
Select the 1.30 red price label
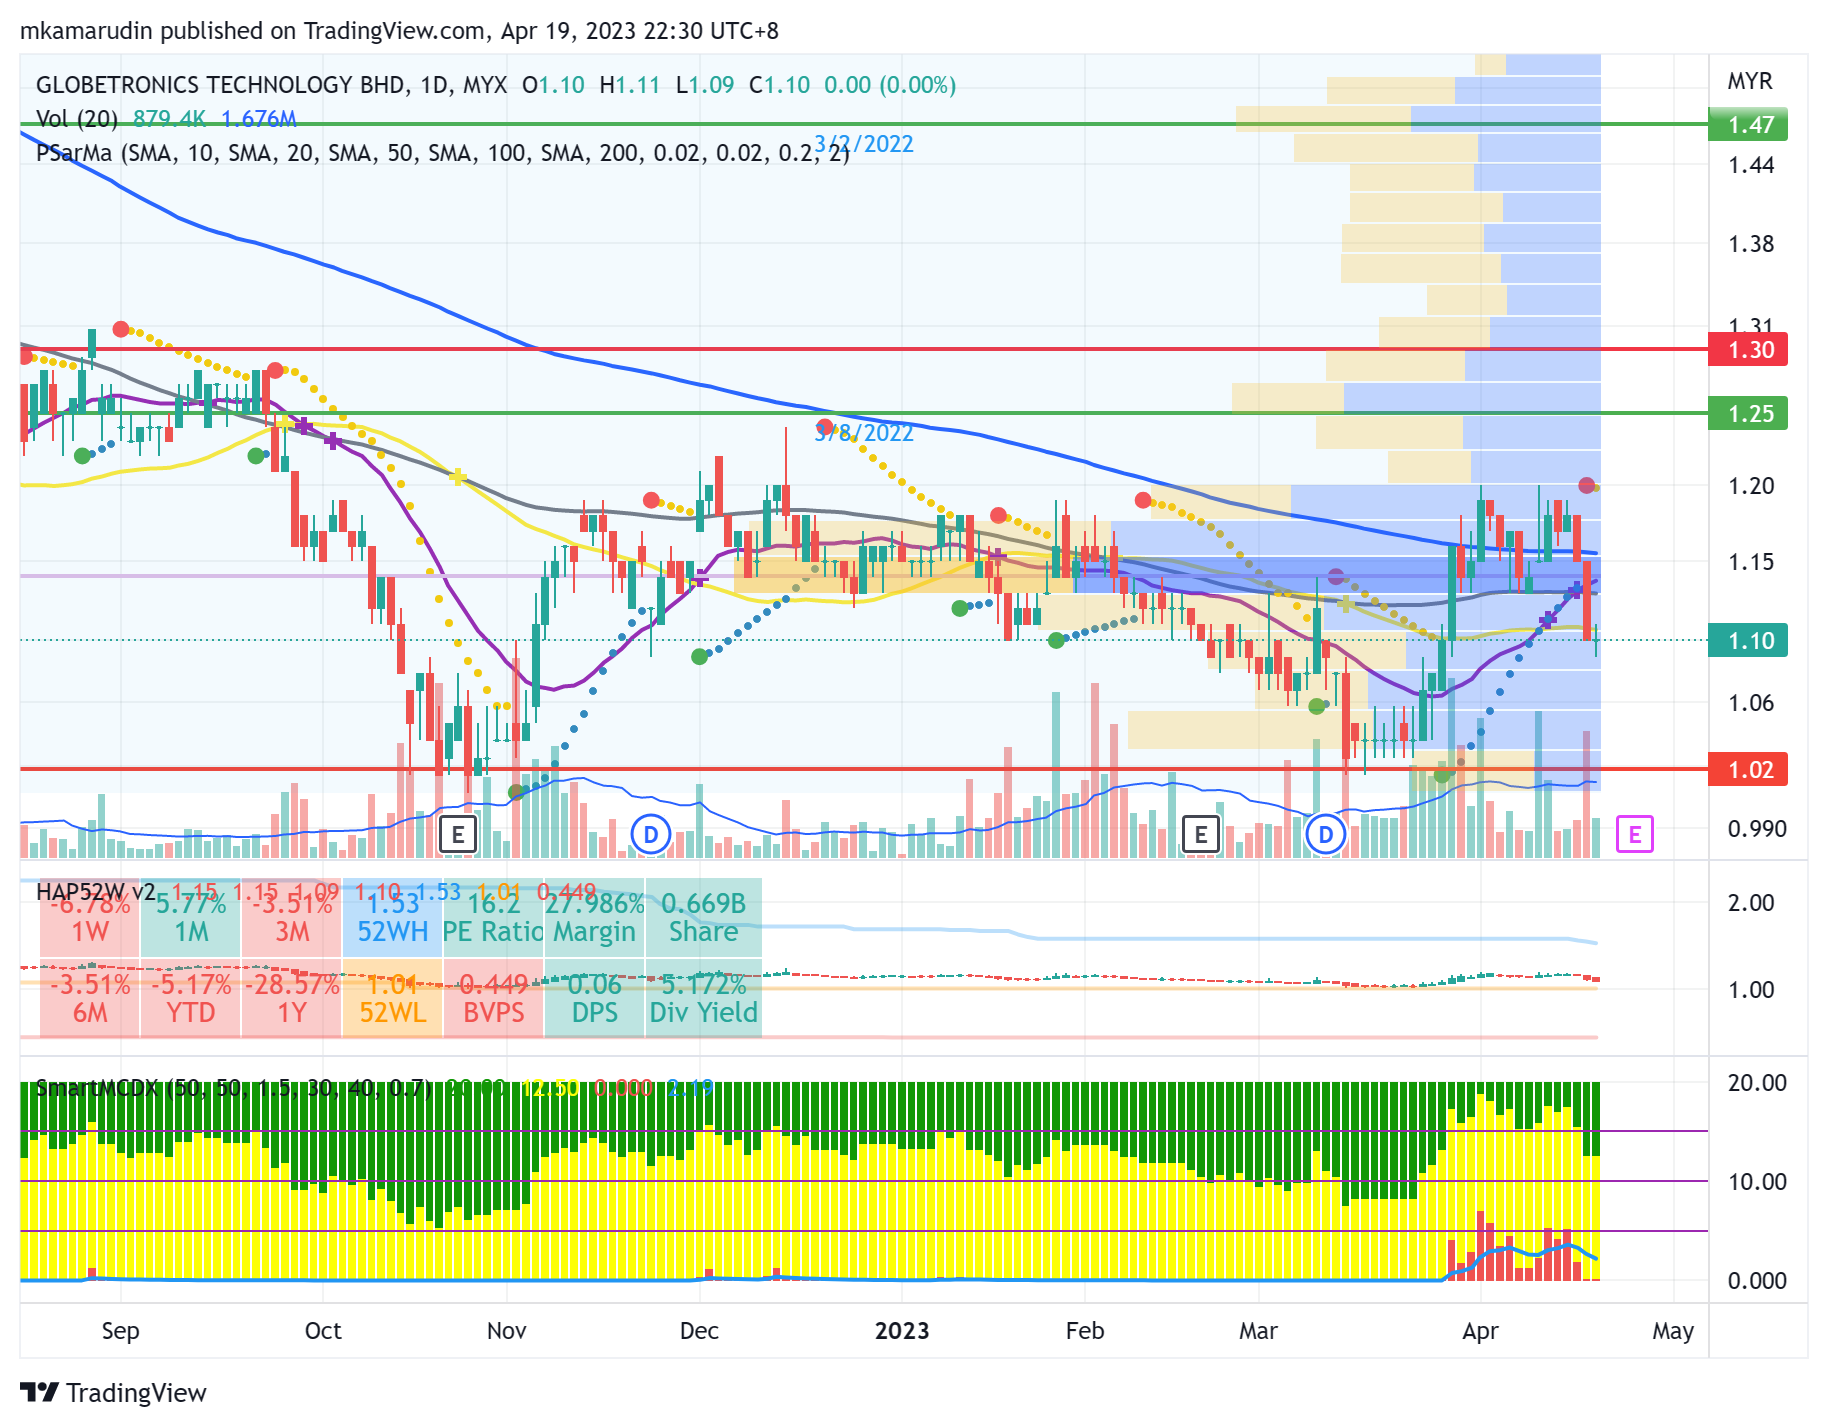click(1749, 350)
